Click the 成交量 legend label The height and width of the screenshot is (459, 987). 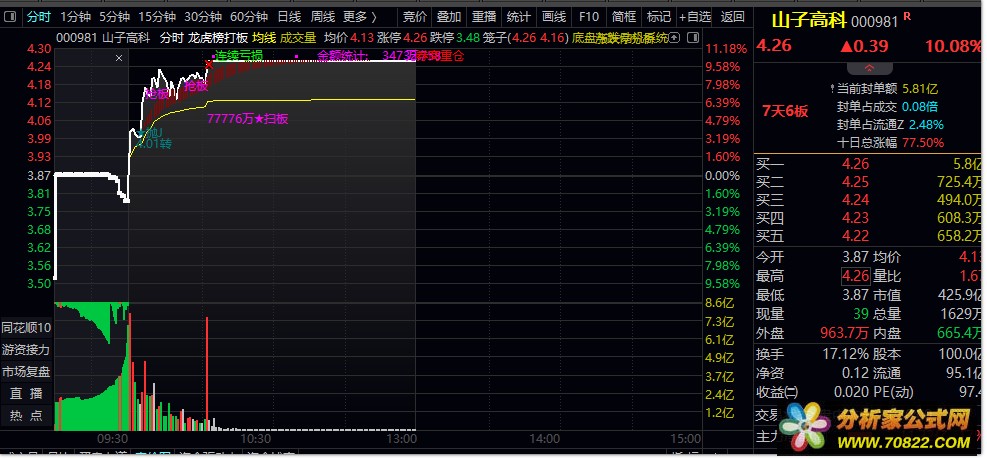coord(298,38)
